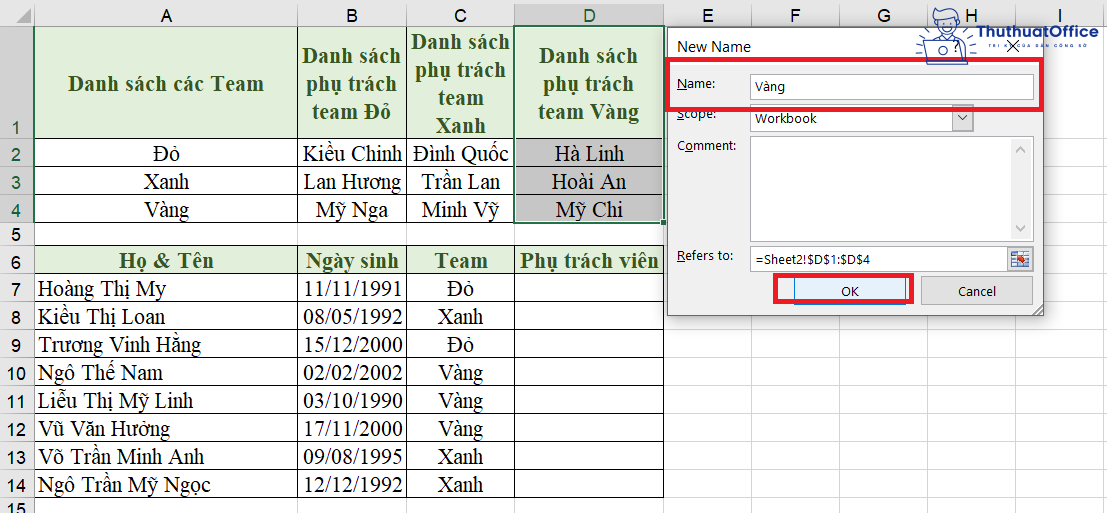Select cell 'Hoài An'
Image resolution: width=1107 pixels, height=513 pixels.
click(x=589, y=181)
